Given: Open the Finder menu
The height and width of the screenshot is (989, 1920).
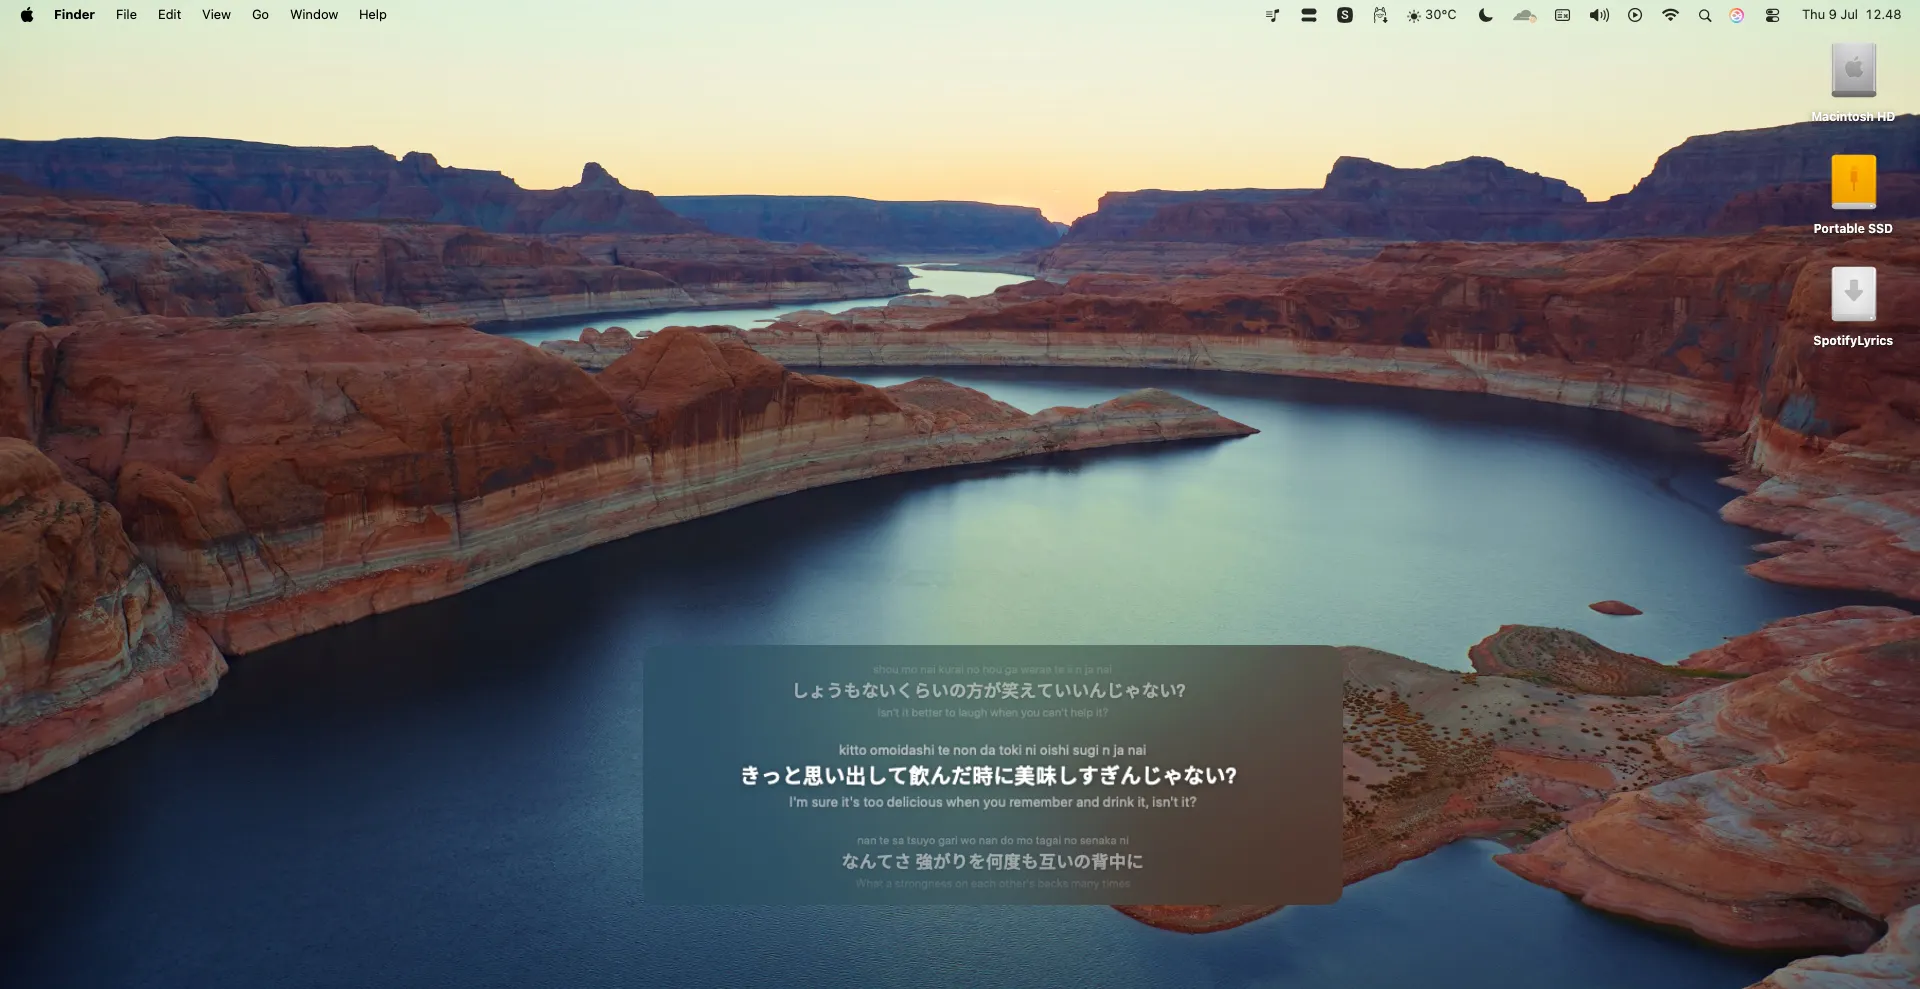Looking at the screenshot, I should tap(74, 15).
